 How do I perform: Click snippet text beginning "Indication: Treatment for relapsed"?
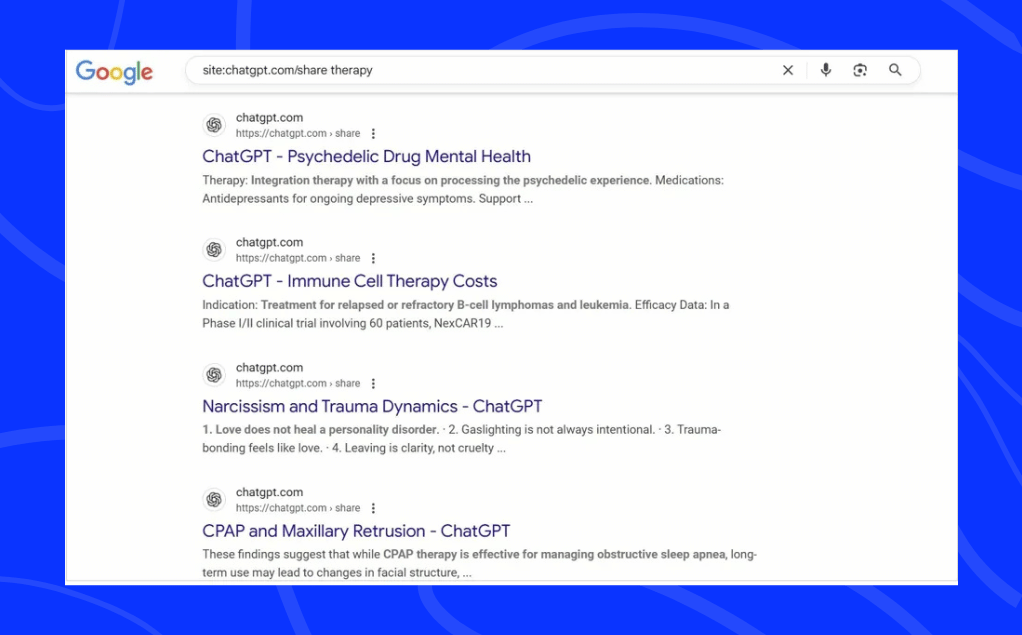[x=465, y=314]
